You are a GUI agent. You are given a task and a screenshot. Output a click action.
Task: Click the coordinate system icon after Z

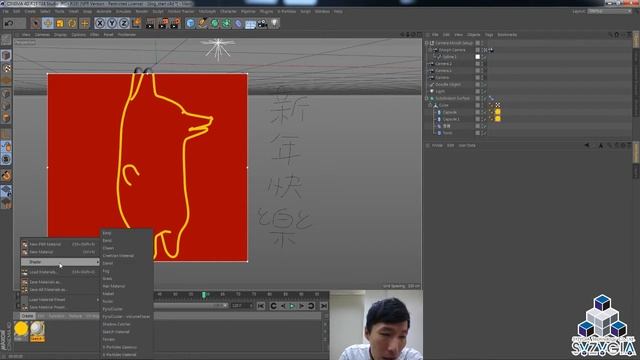[136, 23]
